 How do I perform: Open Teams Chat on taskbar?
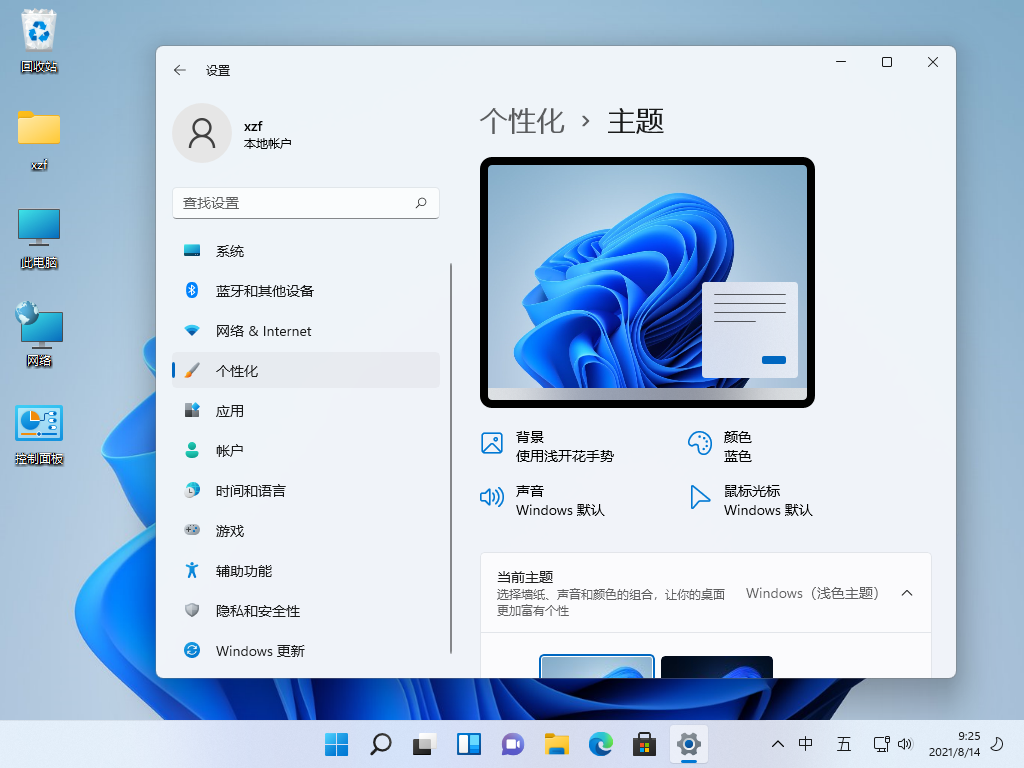513,744
